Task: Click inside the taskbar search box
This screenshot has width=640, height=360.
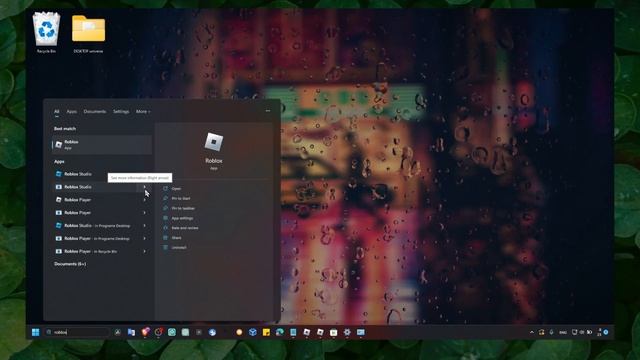Action: [77, 332]
